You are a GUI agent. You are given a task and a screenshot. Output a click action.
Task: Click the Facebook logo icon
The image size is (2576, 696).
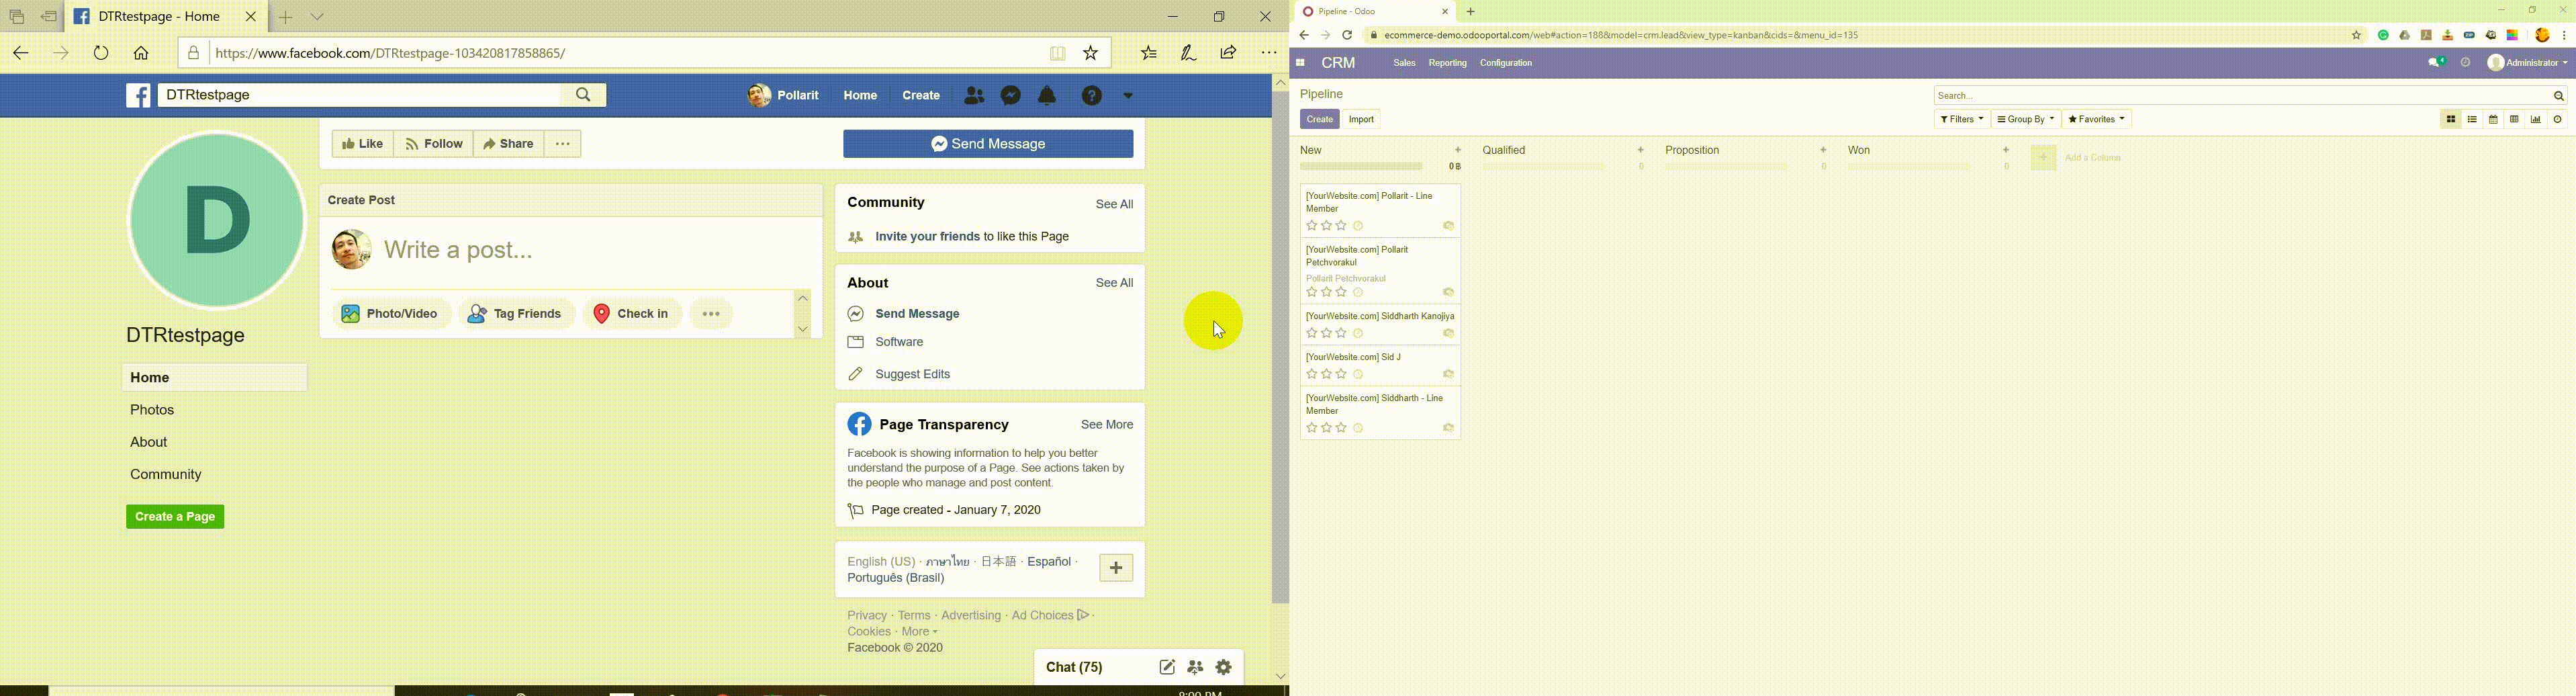click(x=139, y=95)
